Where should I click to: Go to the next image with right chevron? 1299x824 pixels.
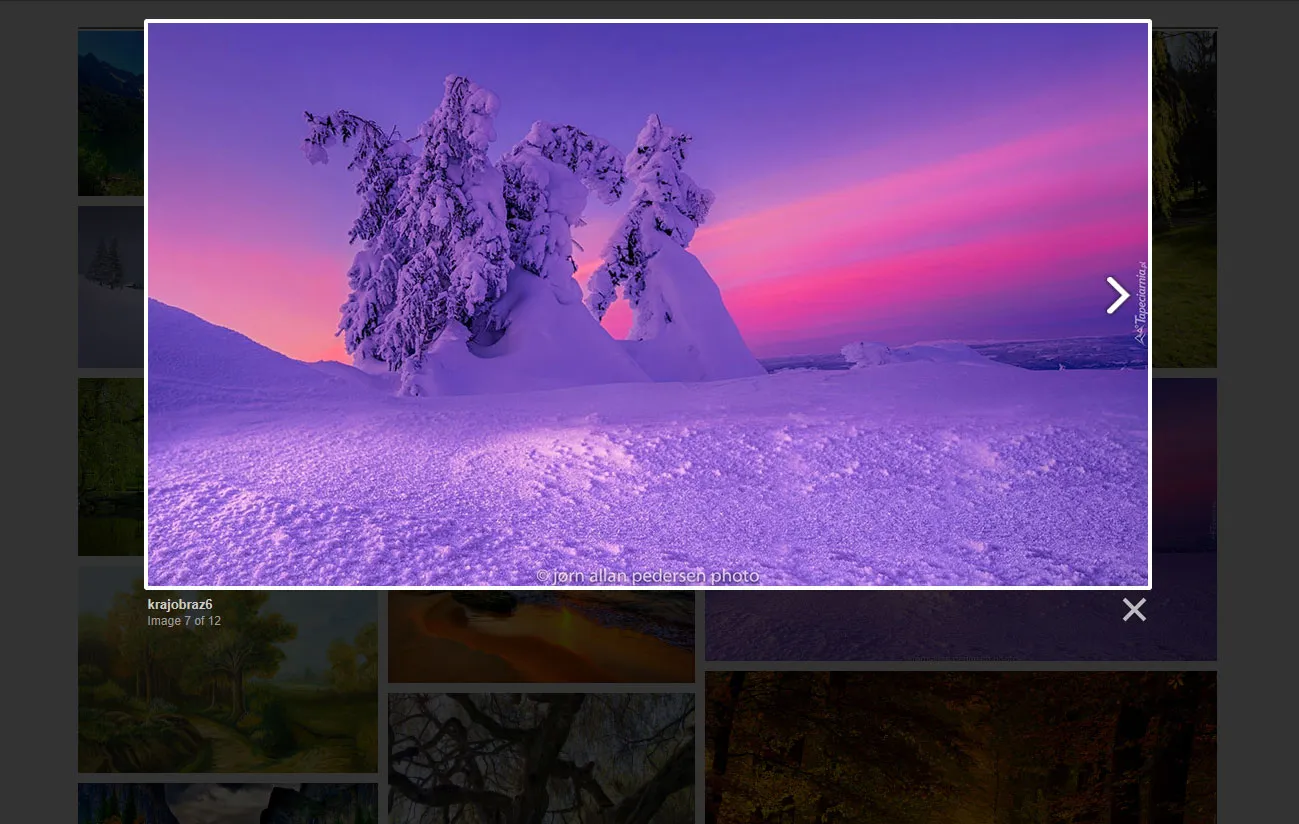pyautogui.click(x=1116, y=295)
